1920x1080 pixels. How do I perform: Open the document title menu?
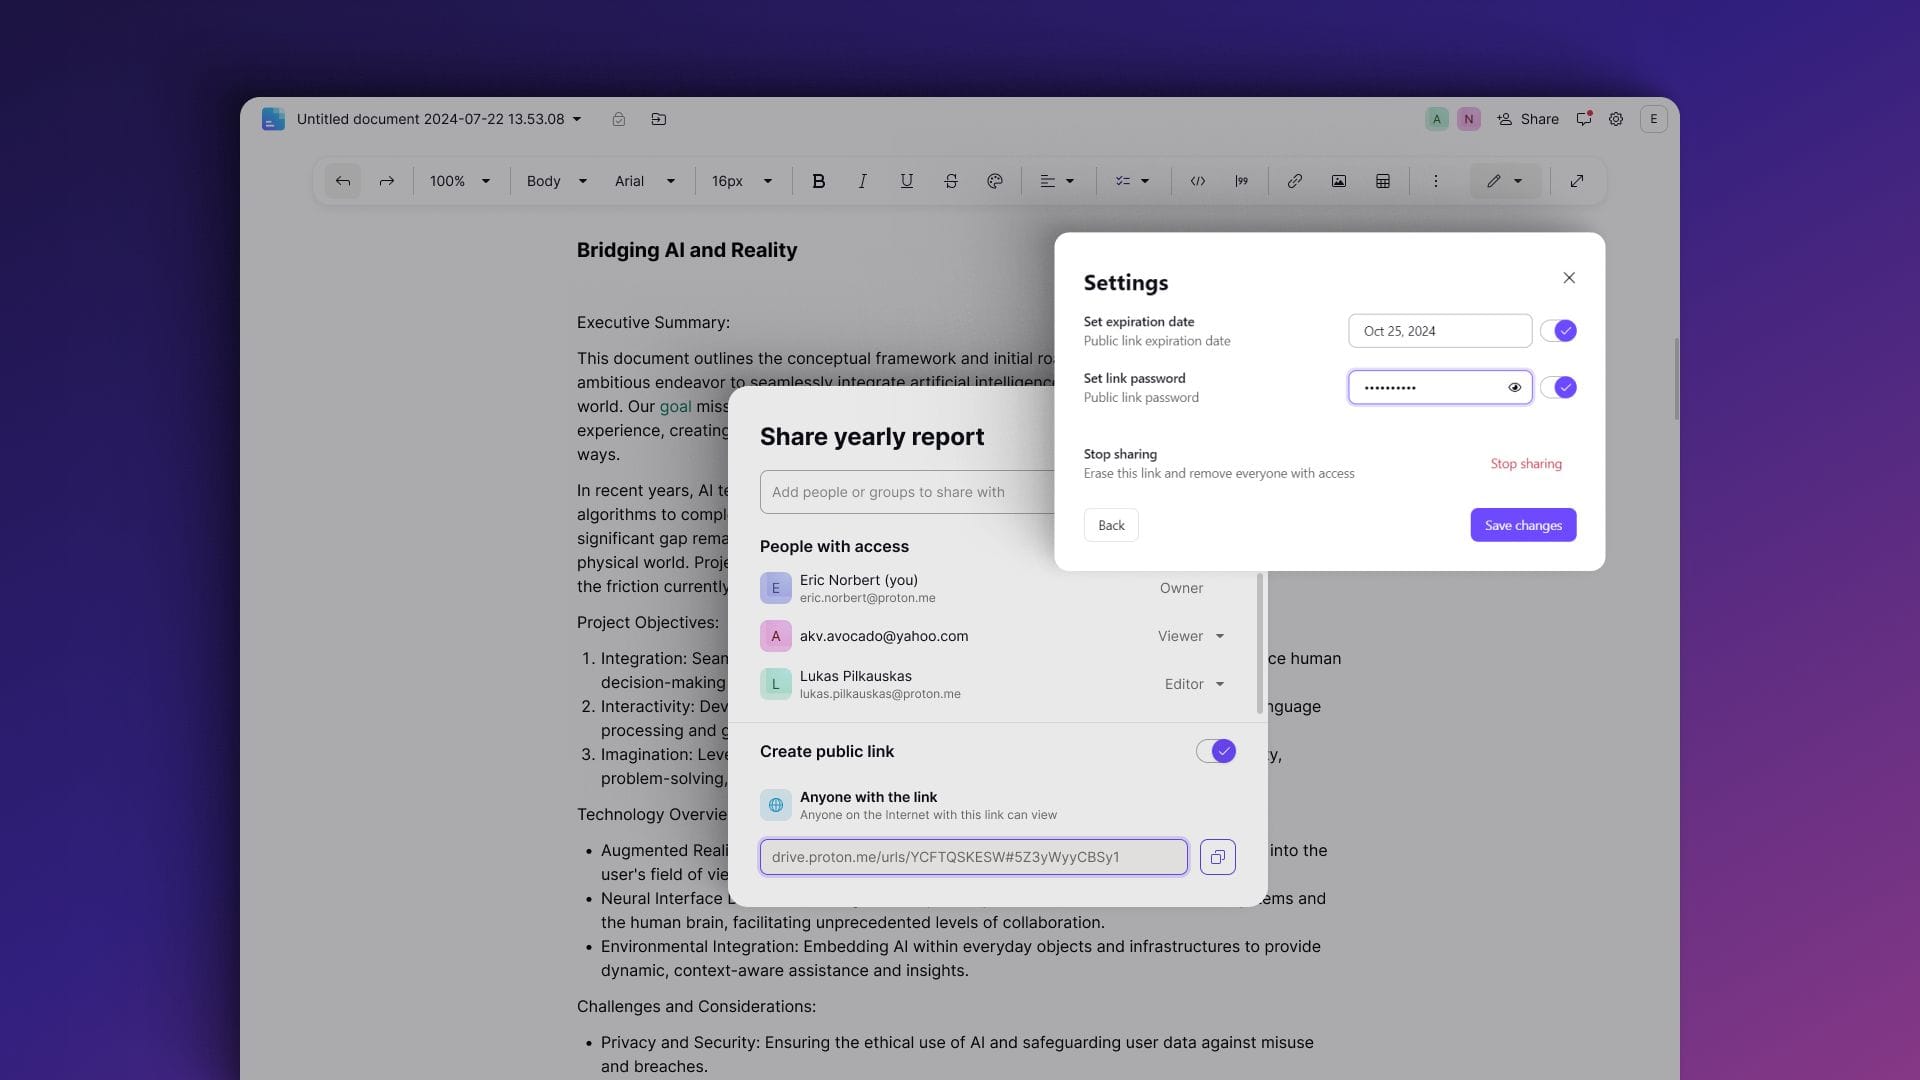pos(577,119)
